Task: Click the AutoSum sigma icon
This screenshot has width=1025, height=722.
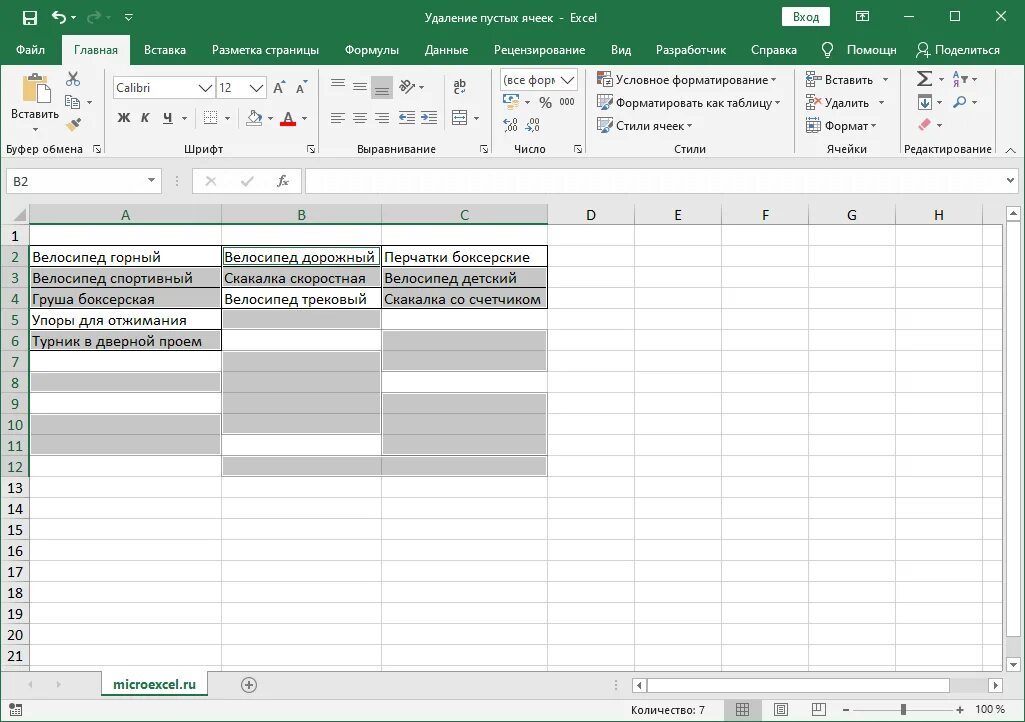Action: pos(924,79)
